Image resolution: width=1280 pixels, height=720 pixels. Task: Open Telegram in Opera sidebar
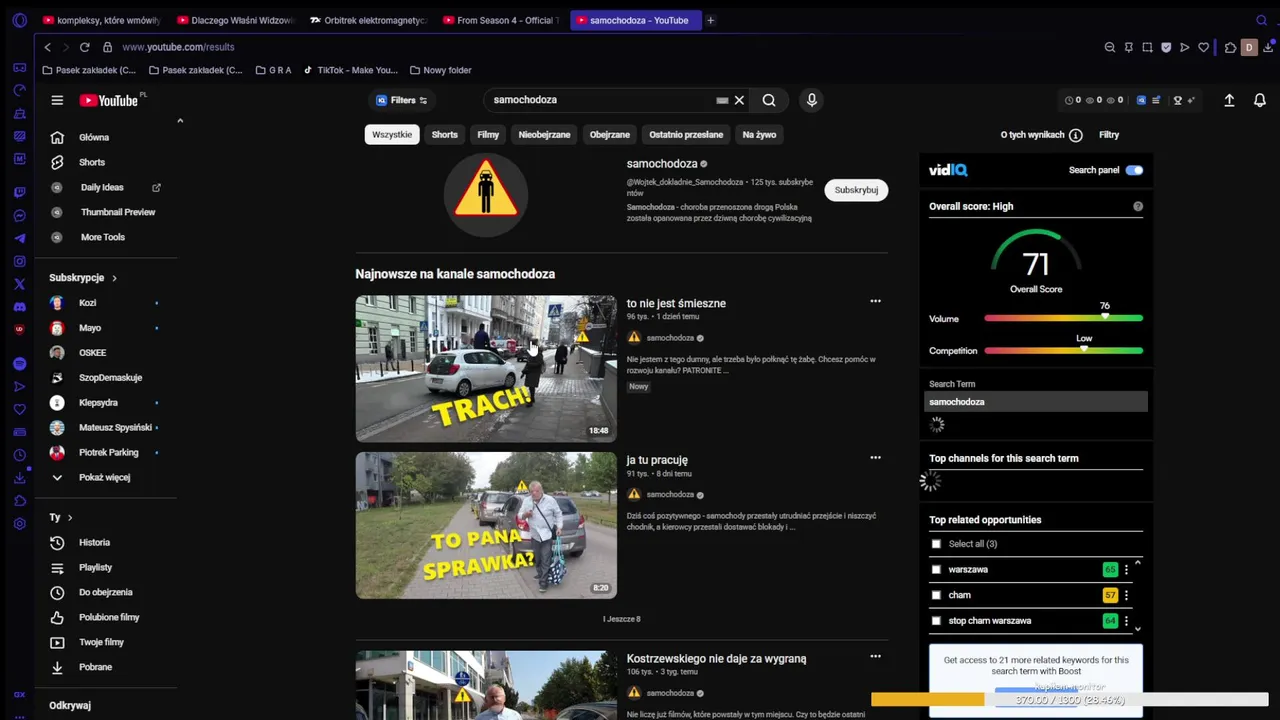tap(19, 238)
